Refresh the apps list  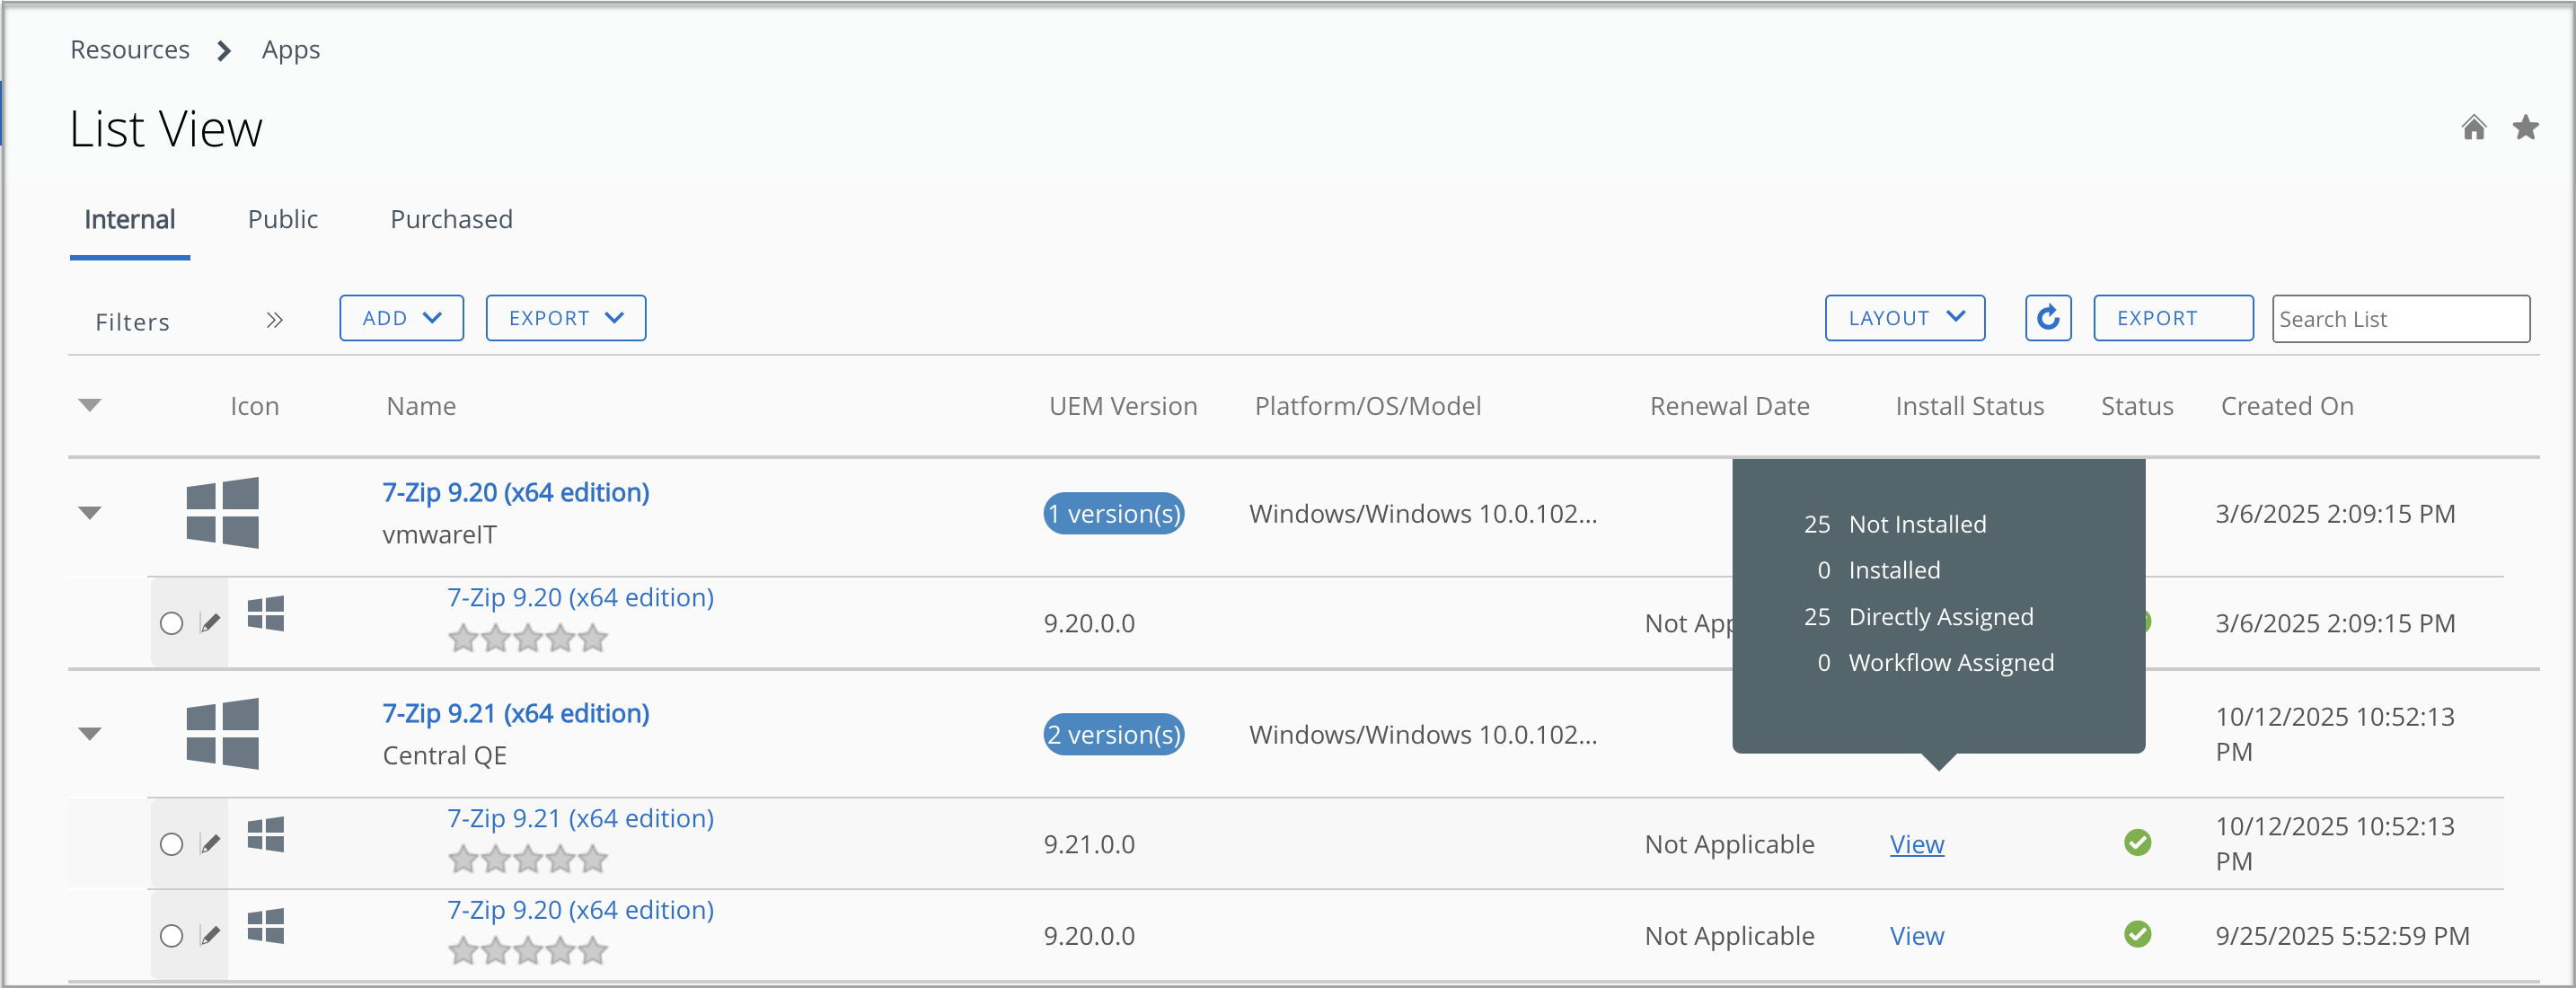coord(2048,318)
